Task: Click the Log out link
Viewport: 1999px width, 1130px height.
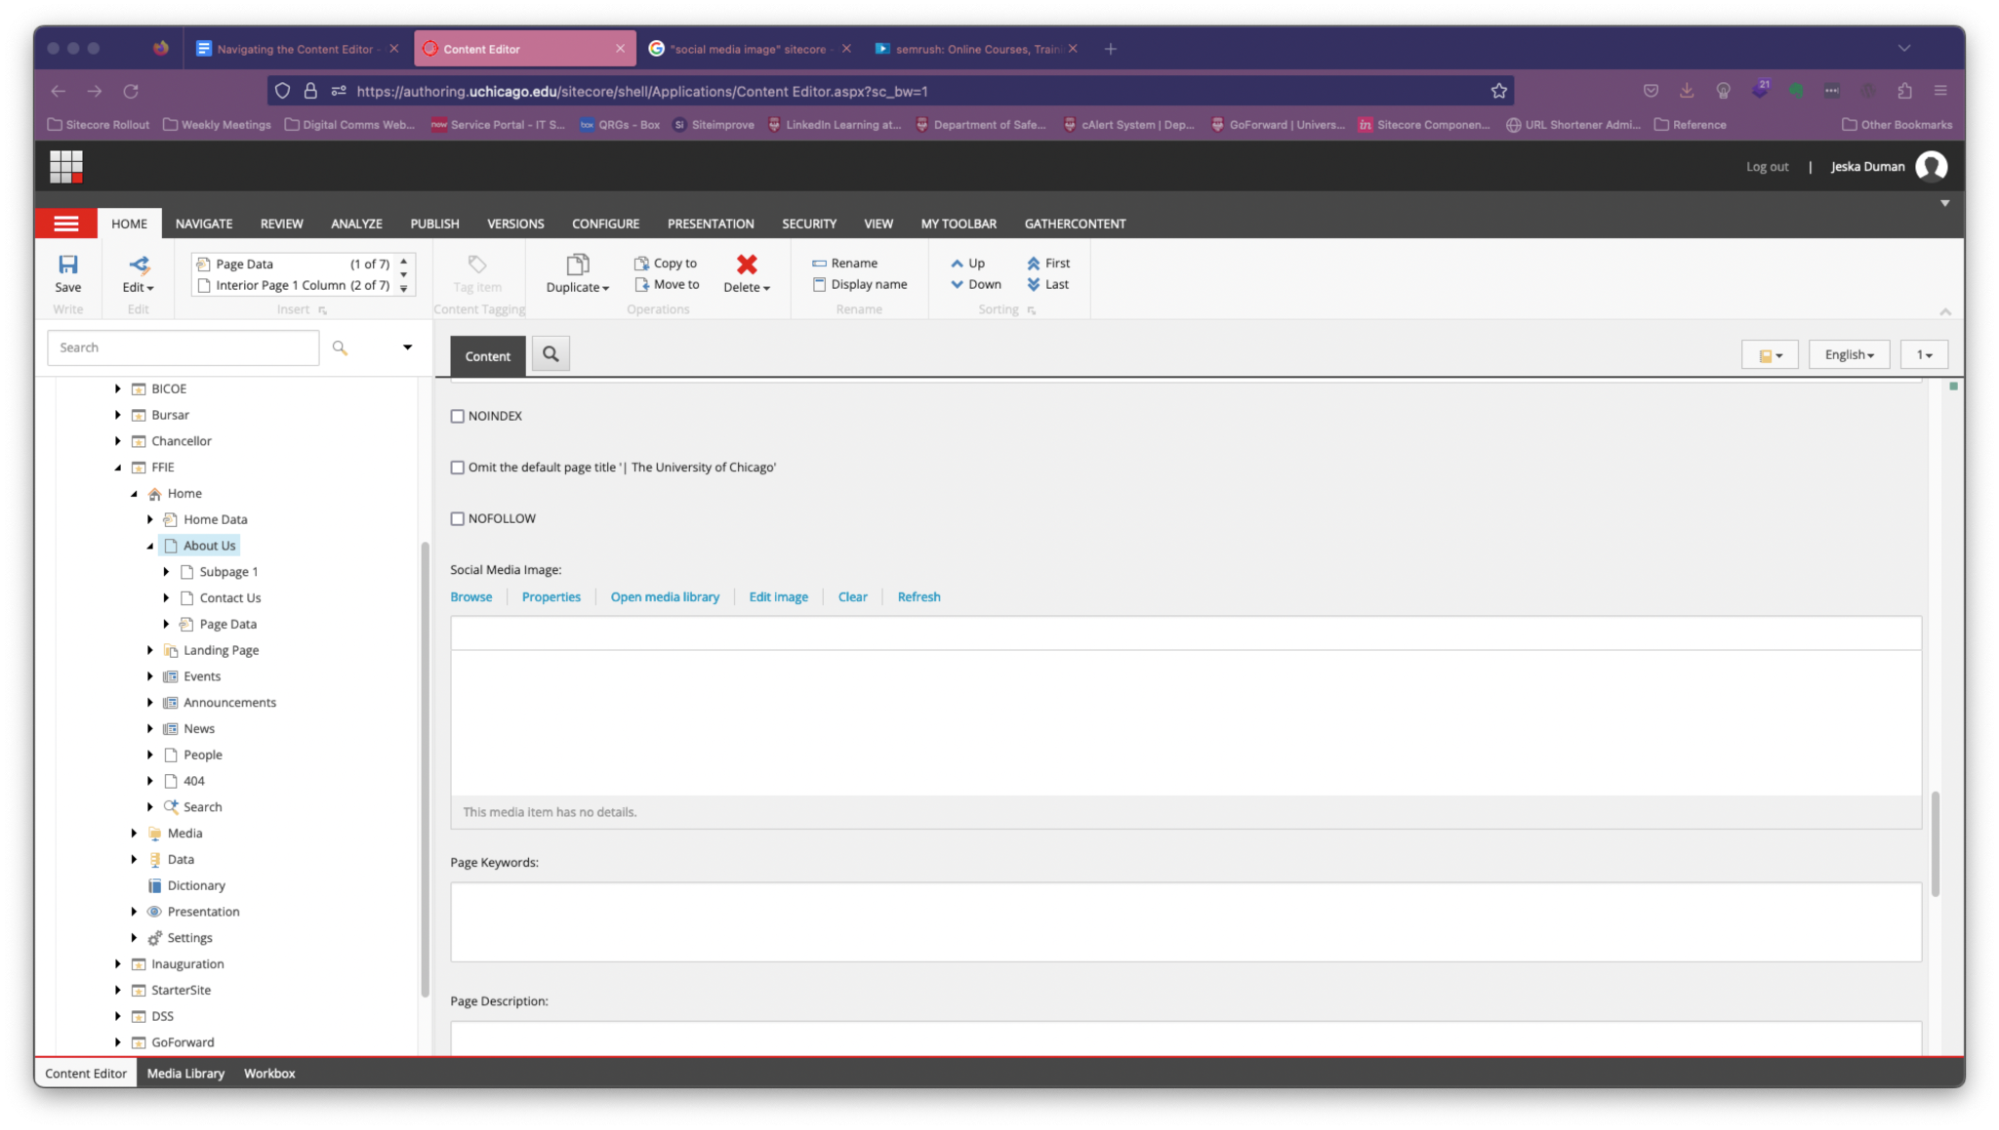Action: point(1766,167)
